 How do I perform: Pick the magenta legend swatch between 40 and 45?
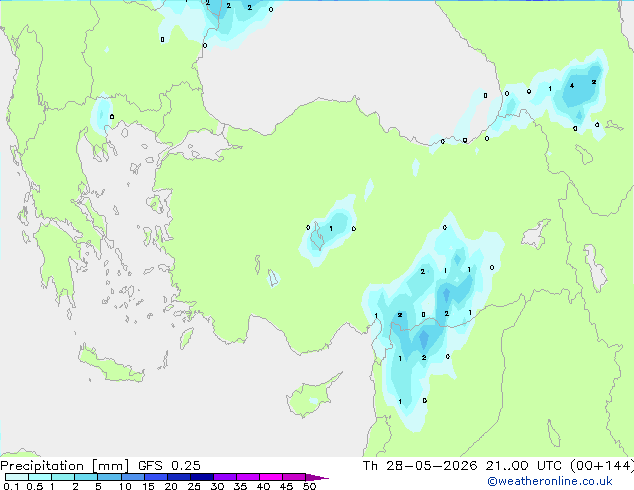[271, 477]
